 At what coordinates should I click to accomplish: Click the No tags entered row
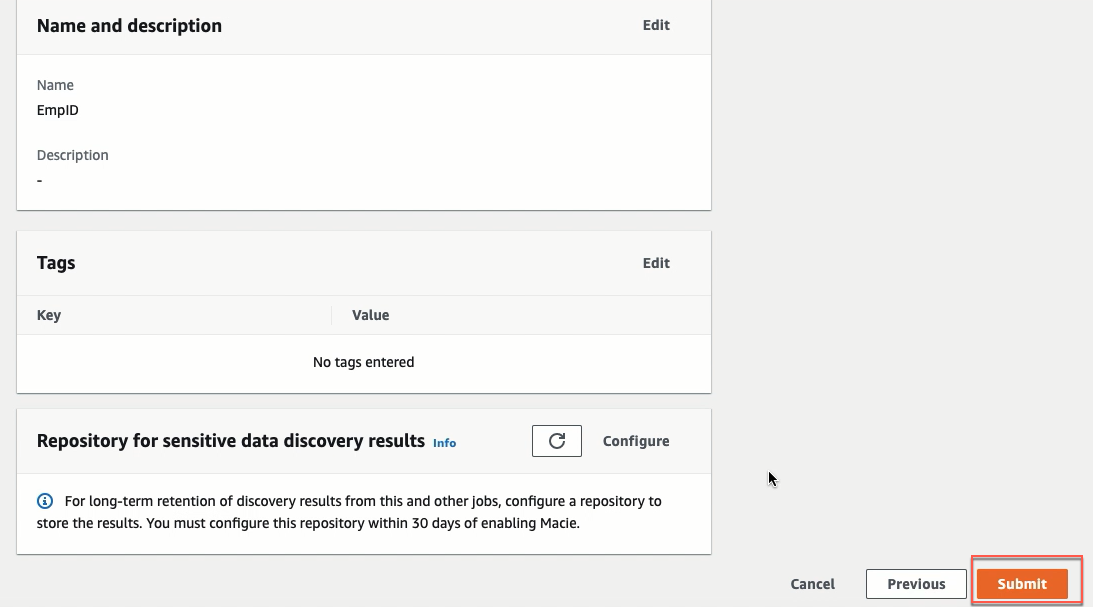tap(364, 362)
